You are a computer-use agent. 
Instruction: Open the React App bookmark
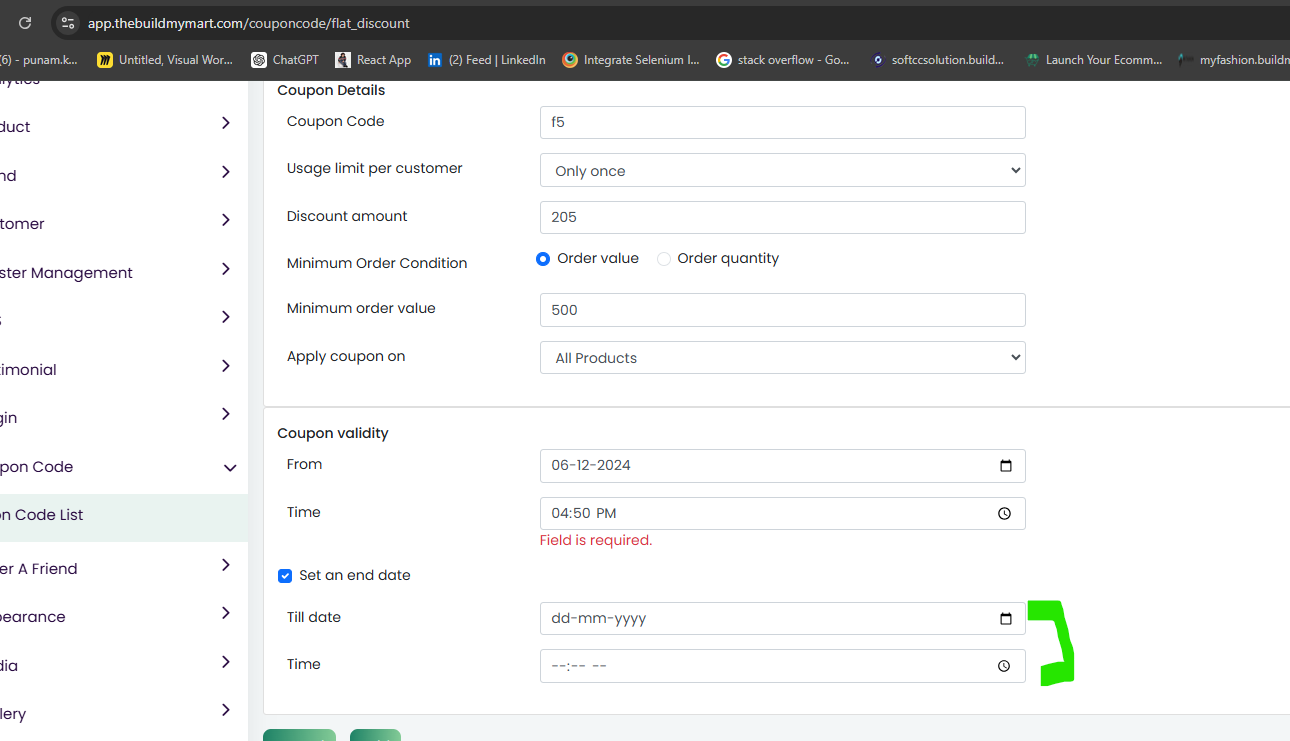pos(374,60)
